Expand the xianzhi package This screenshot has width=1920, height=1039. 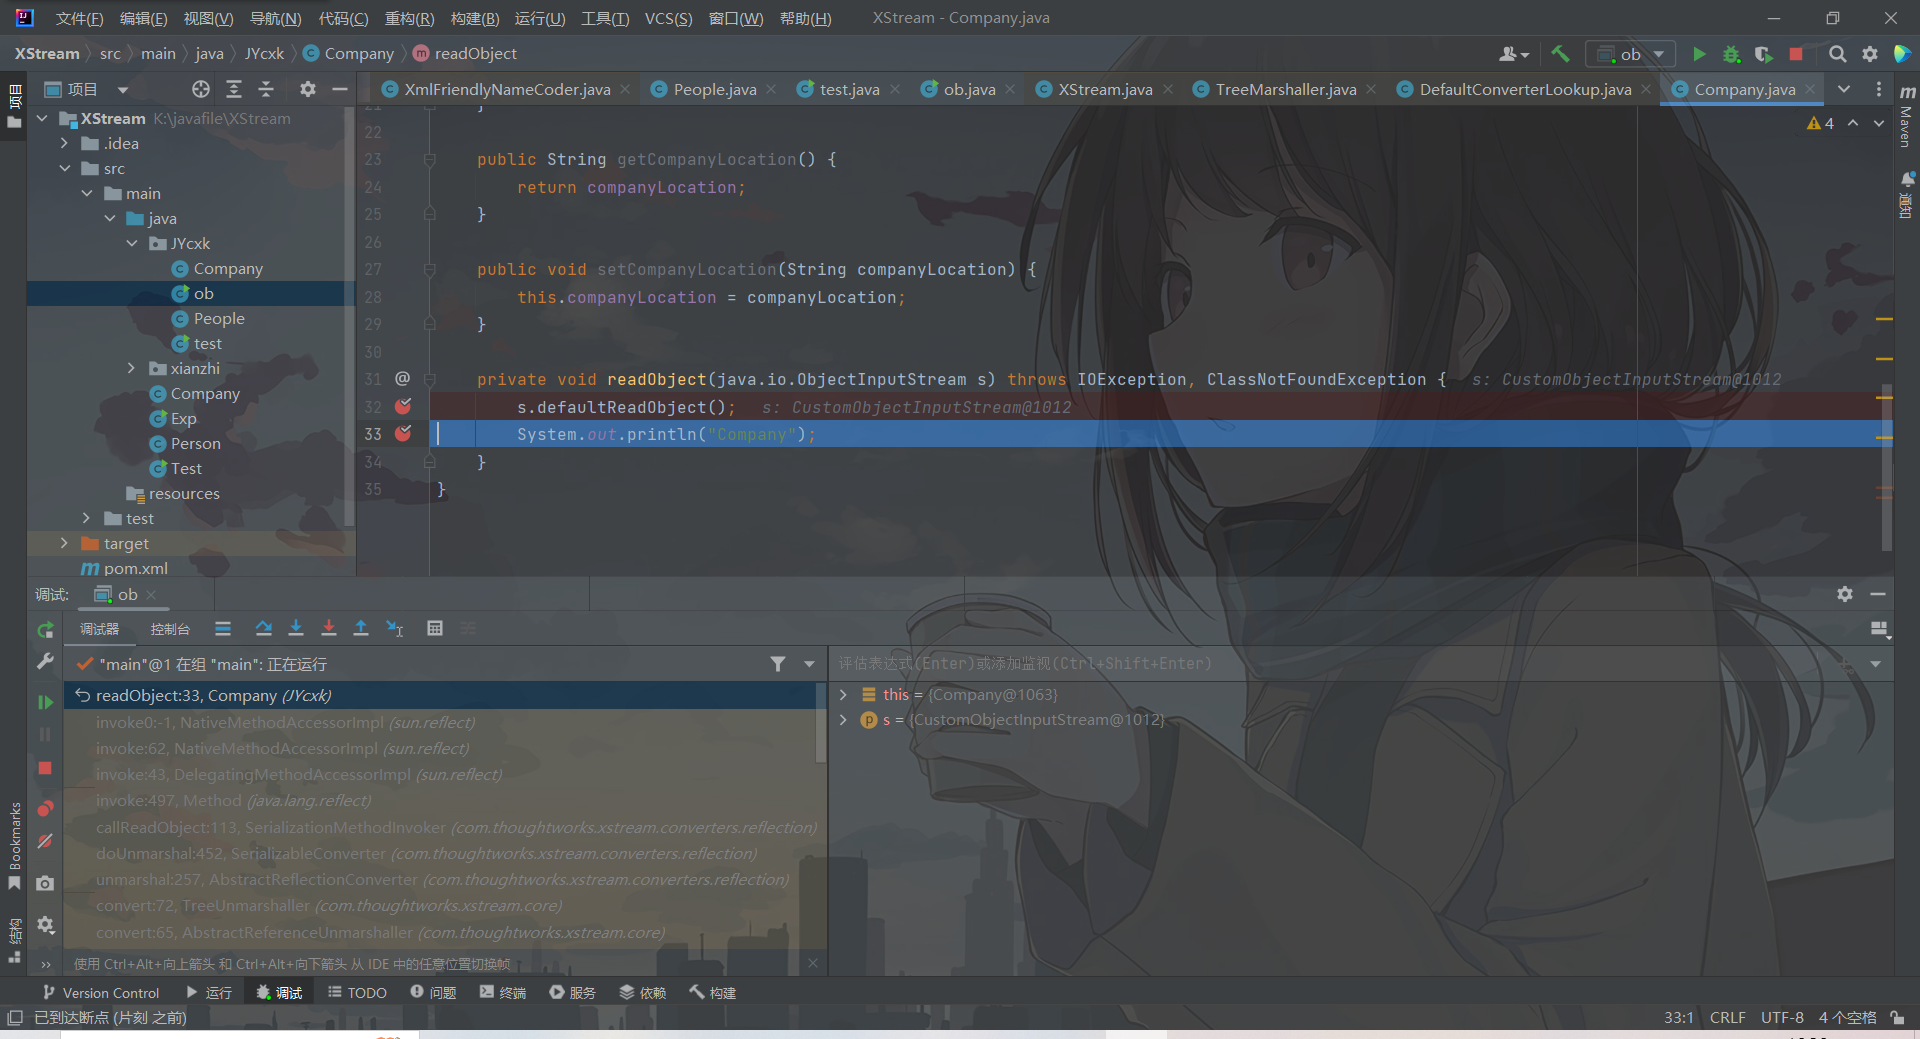(x=131, y=368)
